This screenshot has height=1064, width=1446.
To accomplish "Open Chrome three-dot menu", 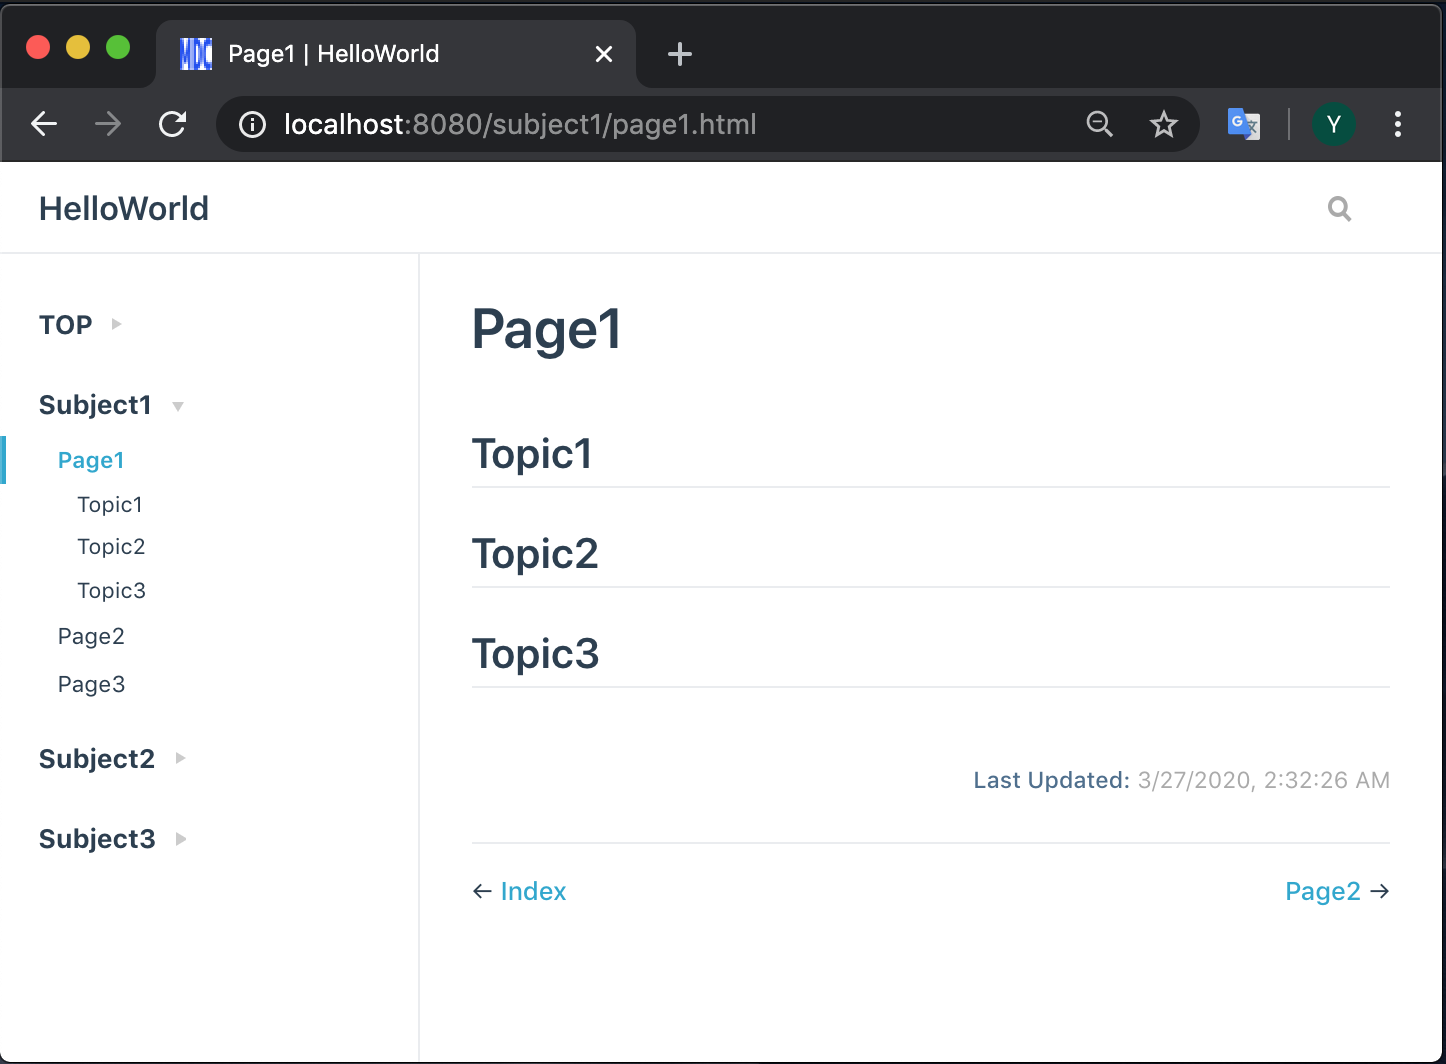I will [x=1398, y=124].
